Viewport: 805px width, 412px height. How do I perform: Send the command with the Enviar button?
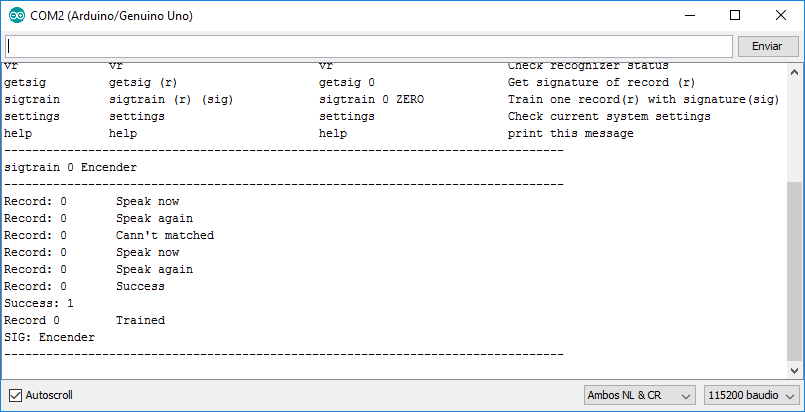(768, 46)
